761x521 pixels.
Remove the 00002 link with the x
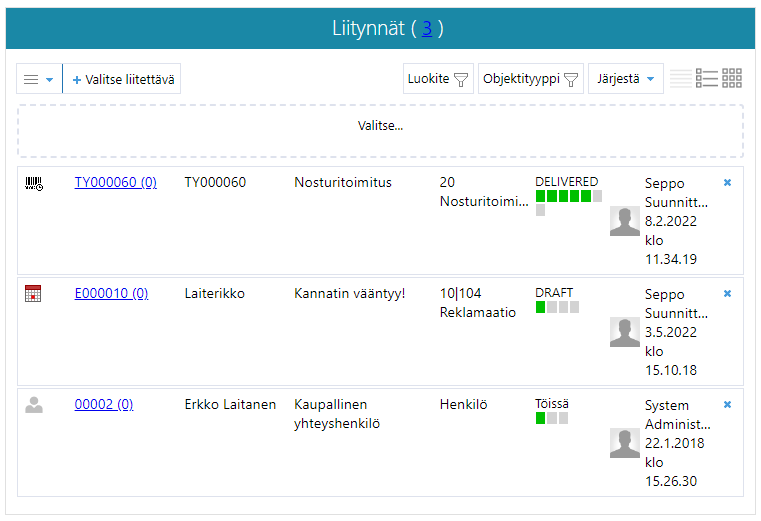click(x=727, y=404)
